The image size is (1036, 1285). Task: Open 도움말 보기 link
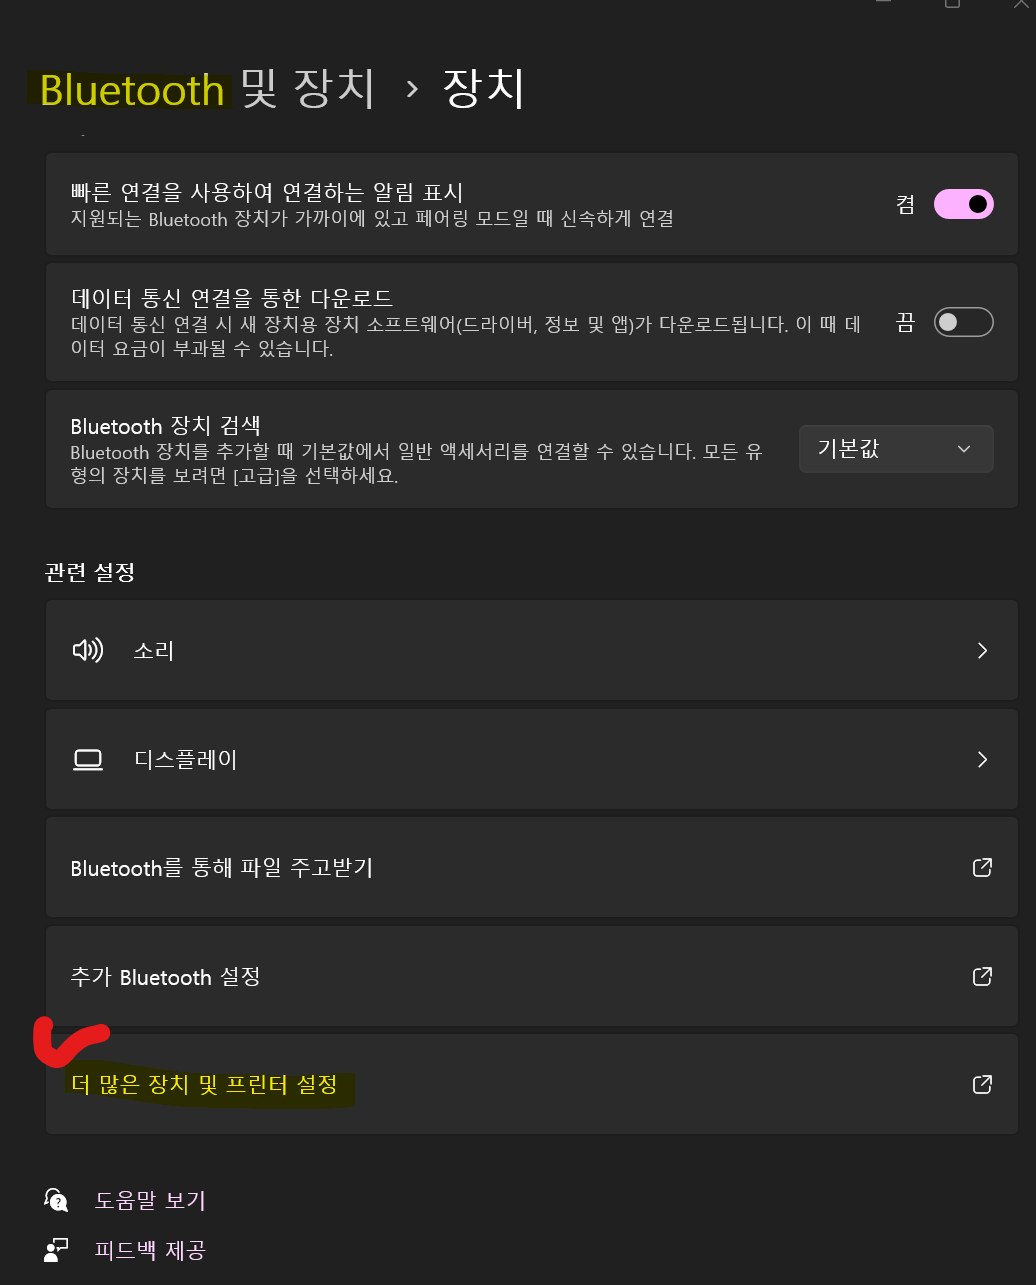[150, 1200]
